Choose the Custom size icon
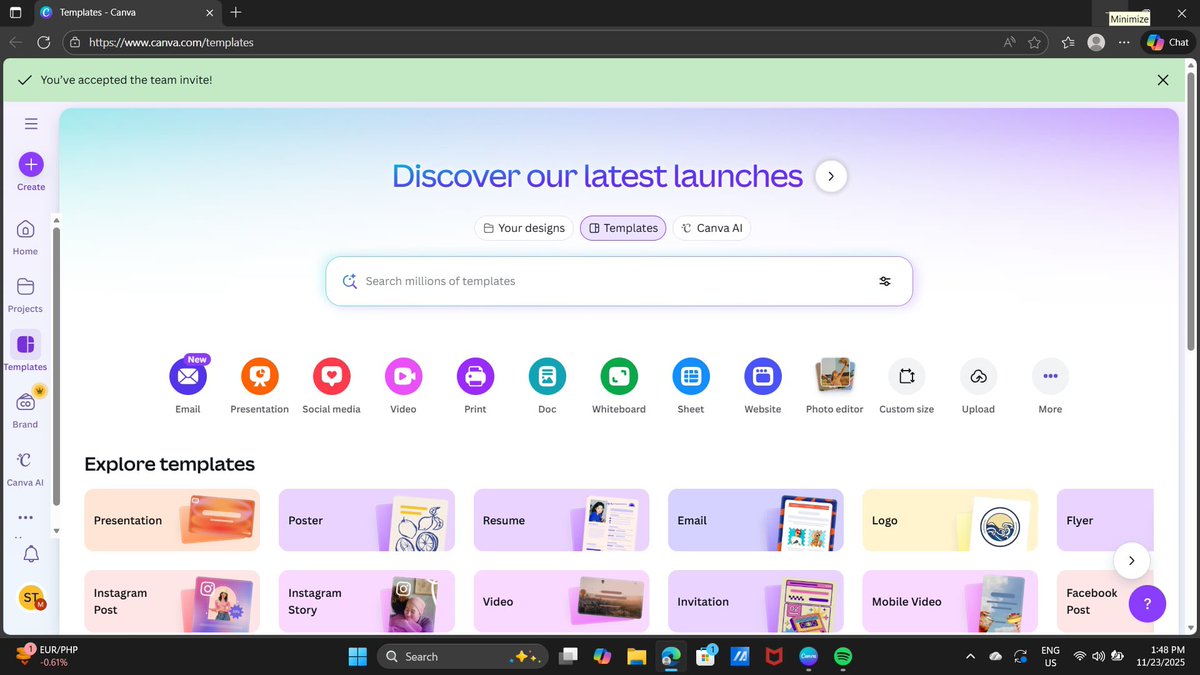 tap(907, 377)
